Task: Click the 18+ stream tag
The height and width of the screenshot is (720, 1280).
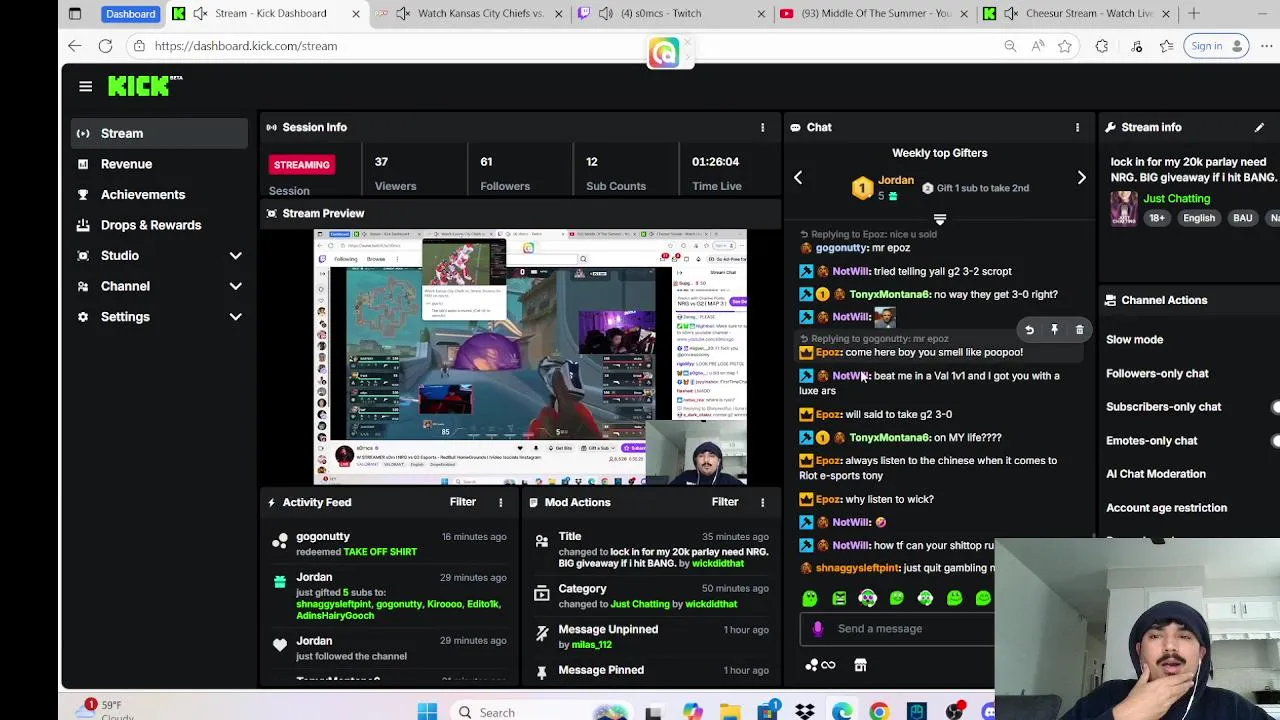Action: coord(1157,218)
